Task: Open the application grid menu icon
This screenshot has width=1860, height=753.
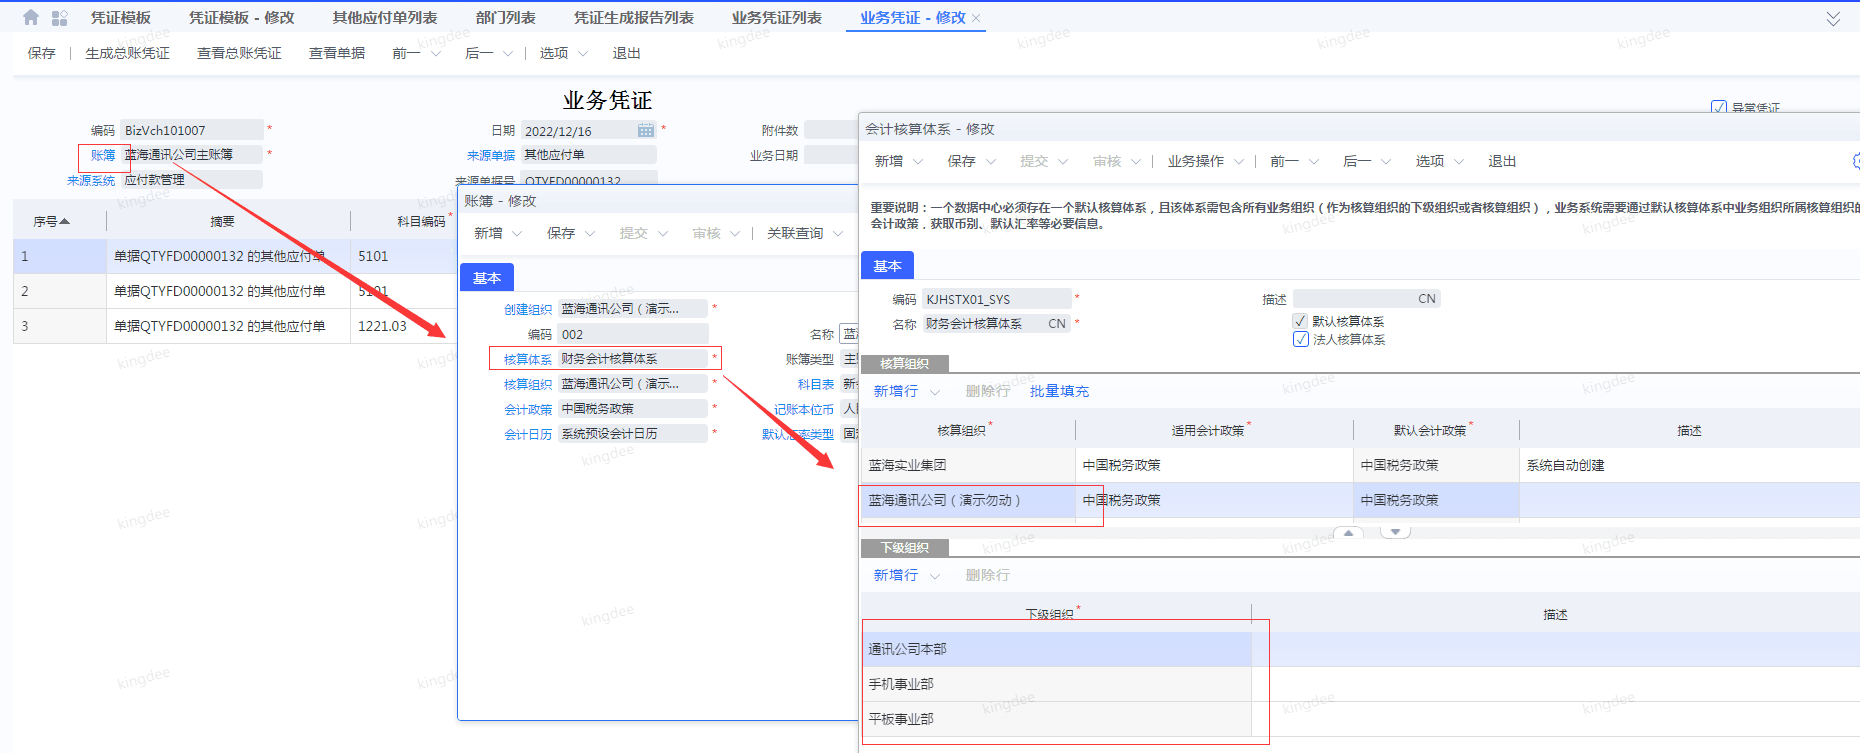Action: point(59,18)
